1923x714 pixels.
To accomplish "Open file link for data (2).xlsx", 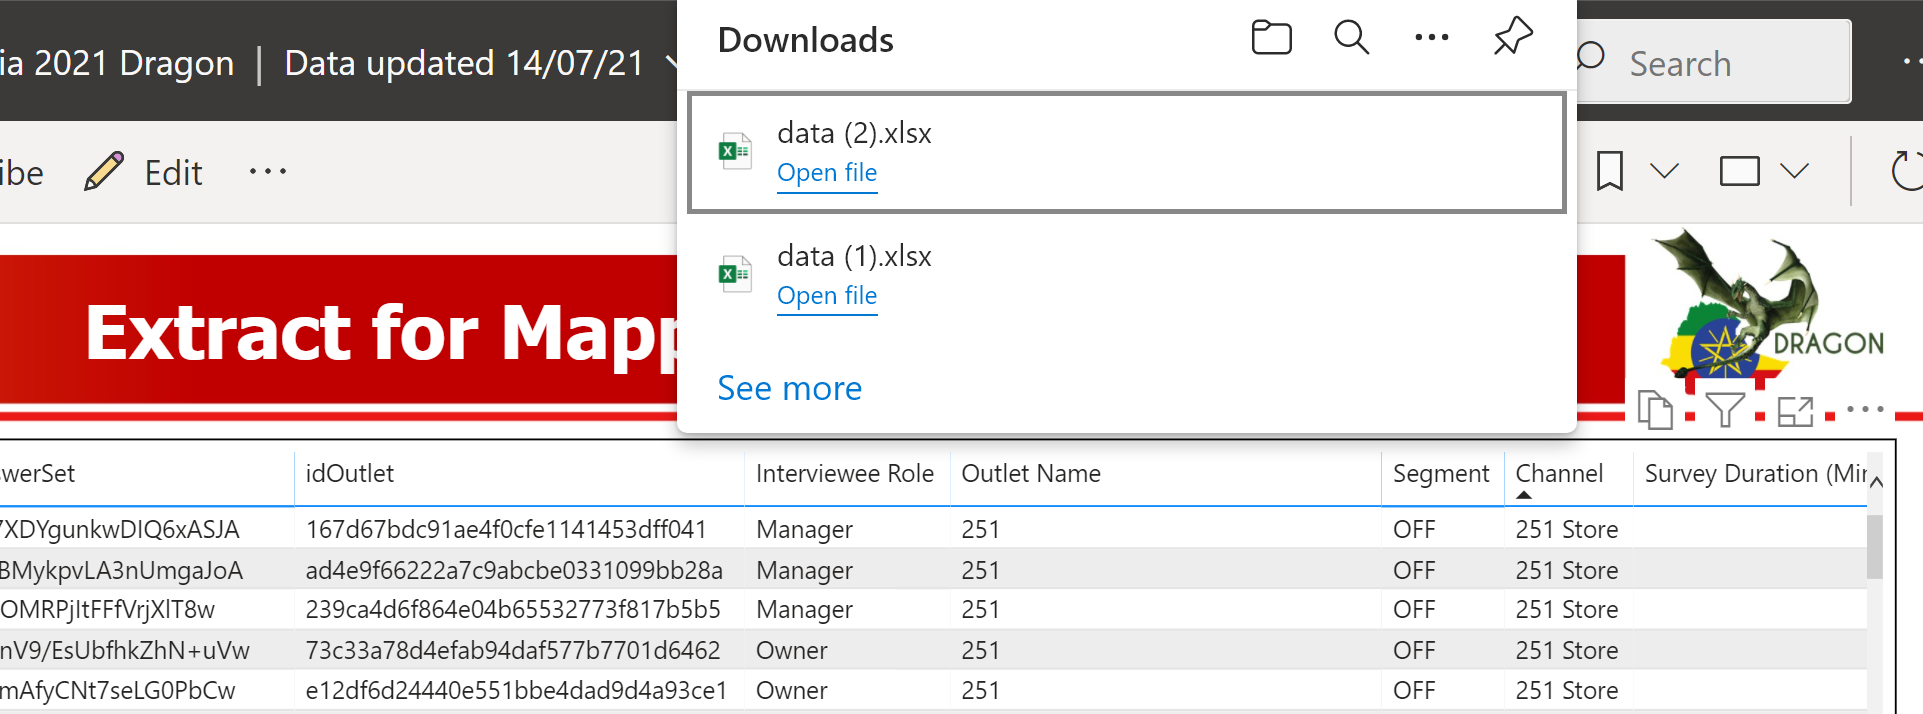I will pos(827,173).
